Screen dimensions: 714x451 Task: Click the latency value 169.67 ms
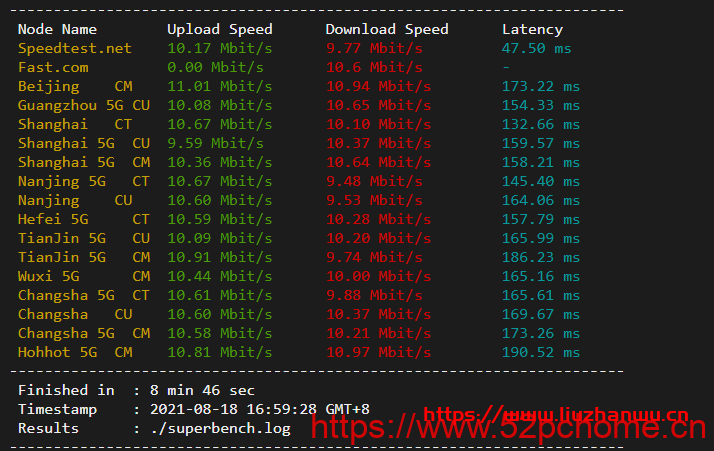coord(541,314)
